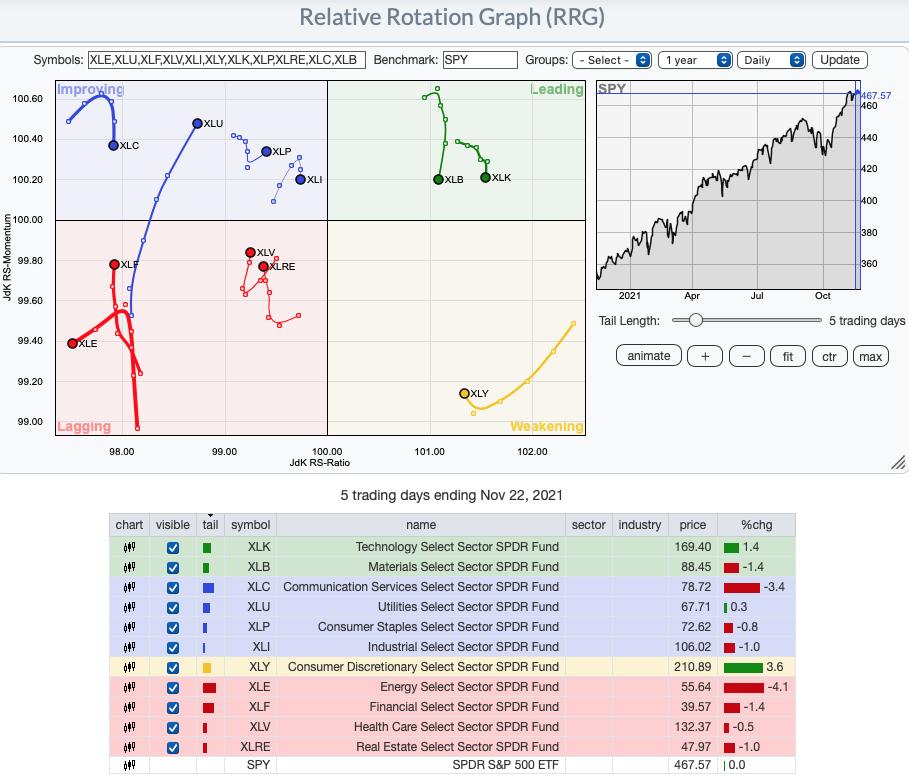
Task: Click the XLY marker on the graph
Action: (x=464, y=394)
